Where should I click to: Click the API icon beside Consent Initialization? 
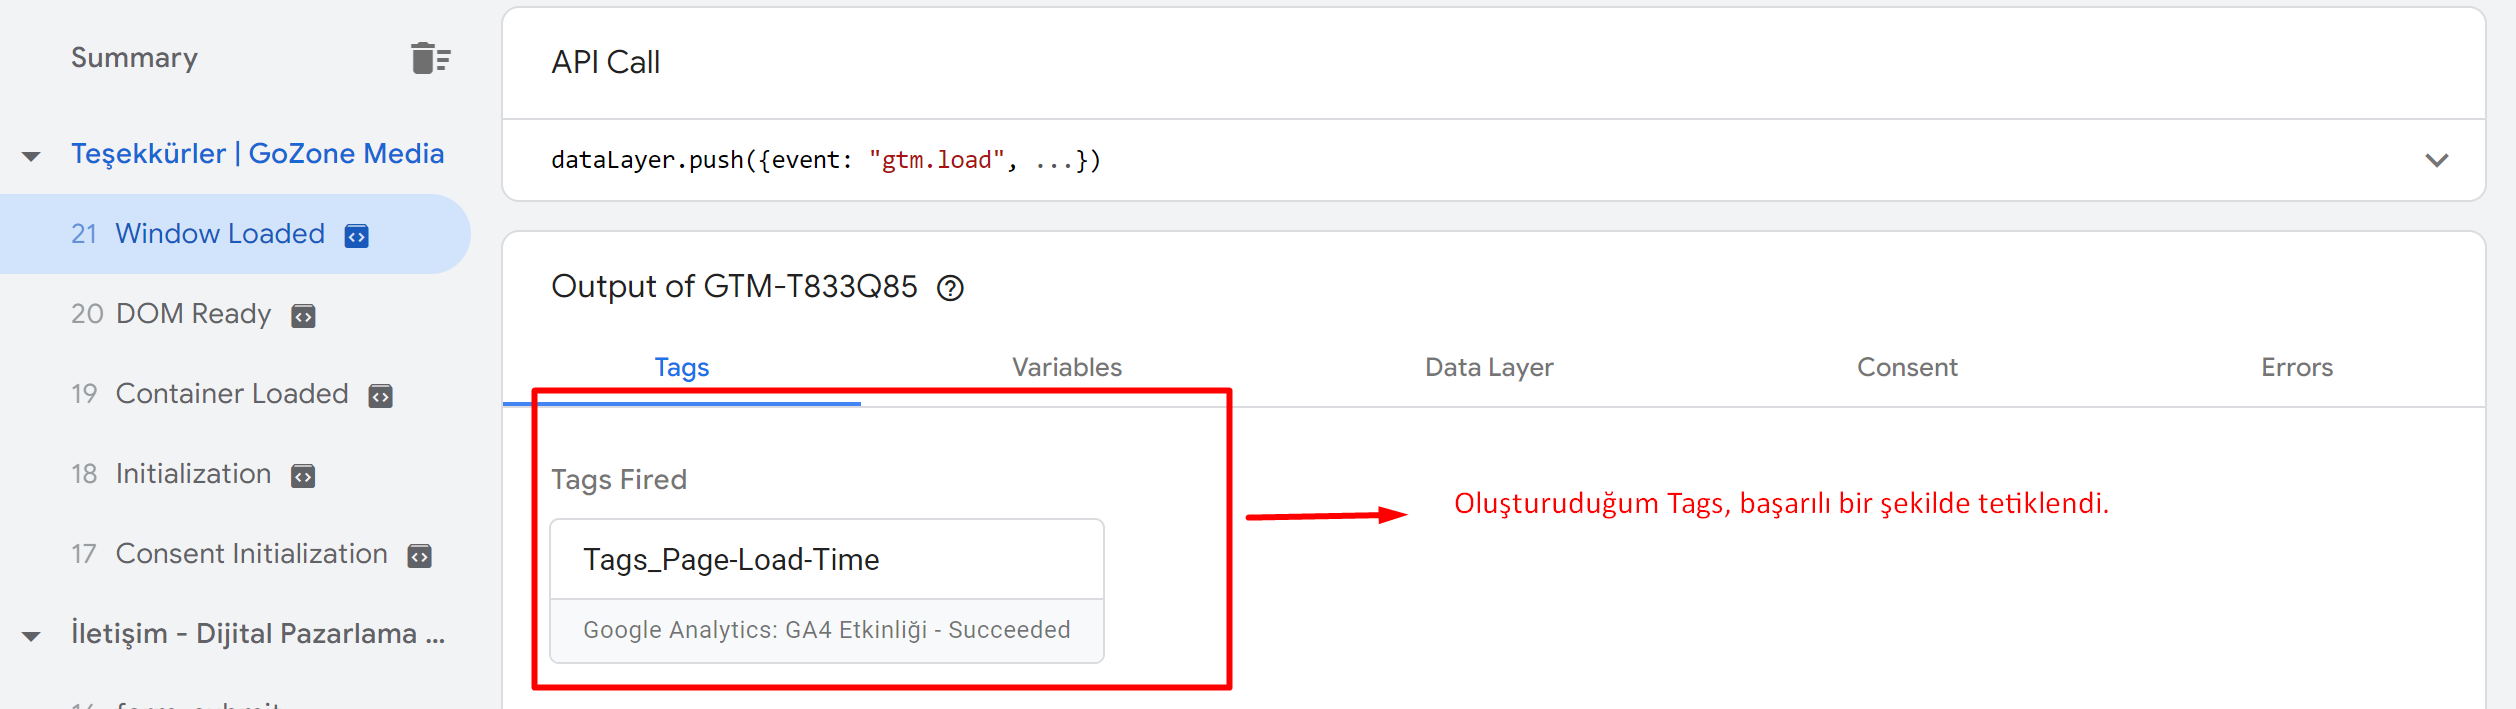[x=420, y=556]
